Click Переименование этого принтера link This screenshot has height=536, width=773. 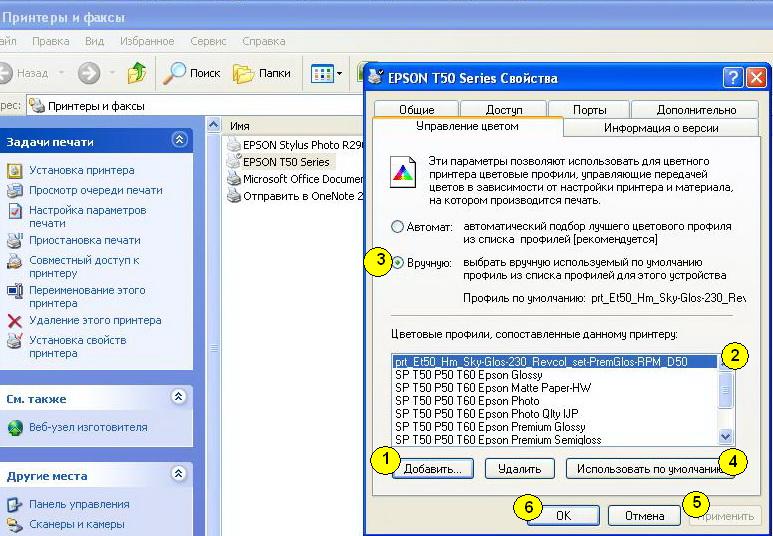tap(87, 296)
